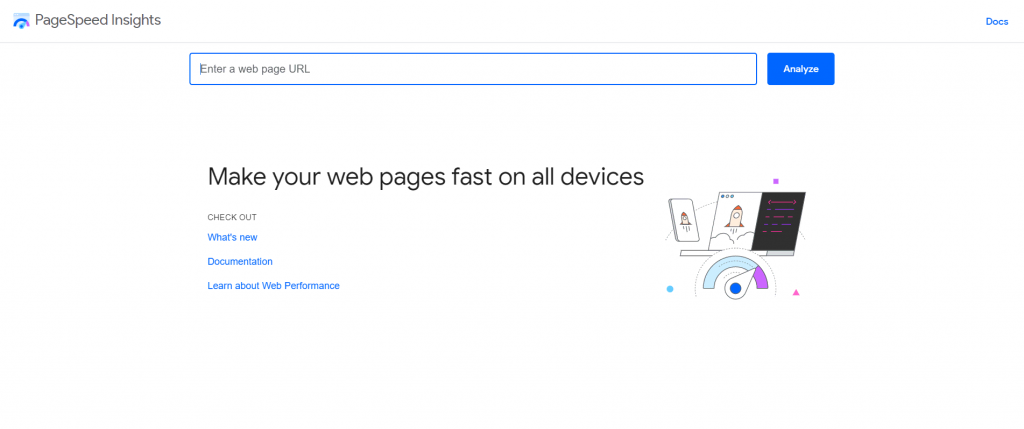Focus the web page URL input field
1024x429 pixels.
473,69
